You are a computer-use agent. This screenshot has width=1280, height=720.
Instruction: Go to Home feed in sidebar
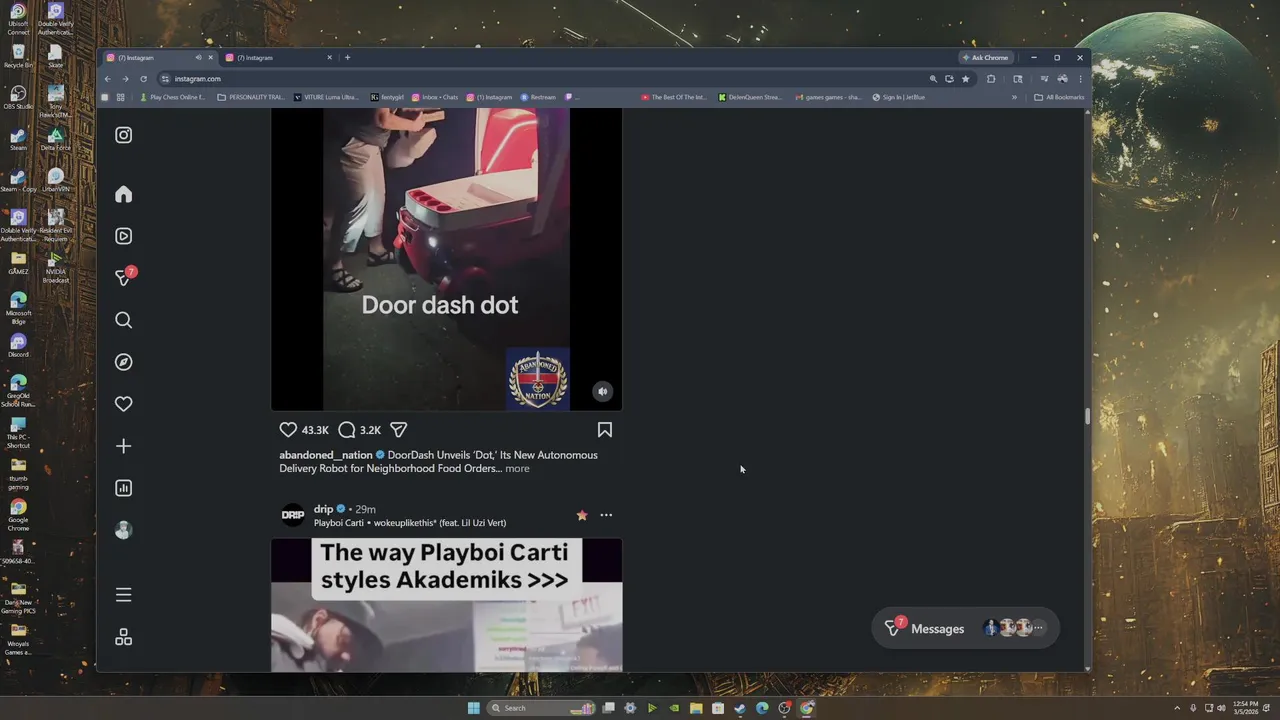(x=123, y=194)
